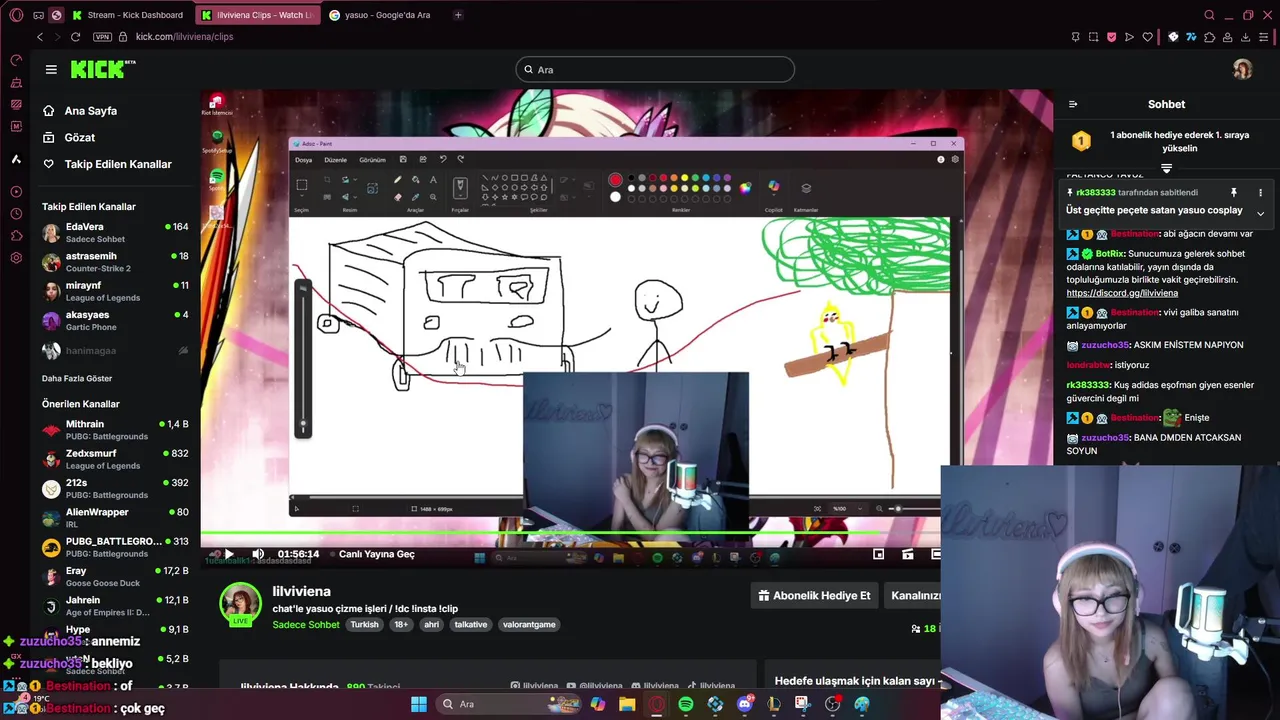
Task: Open Mithrain in recommended channels
Action: click(115, 430)
